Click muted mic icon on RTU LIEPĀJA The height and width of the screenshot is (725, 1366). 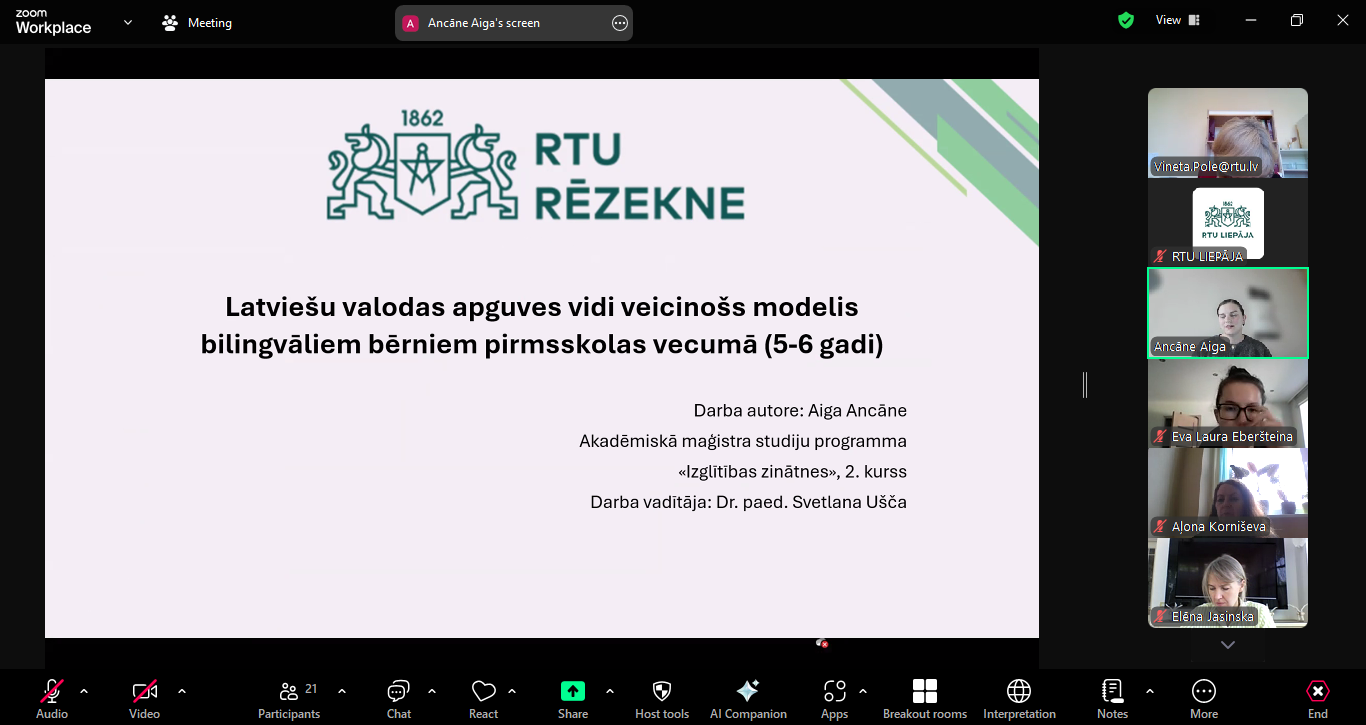(1161, 257)
